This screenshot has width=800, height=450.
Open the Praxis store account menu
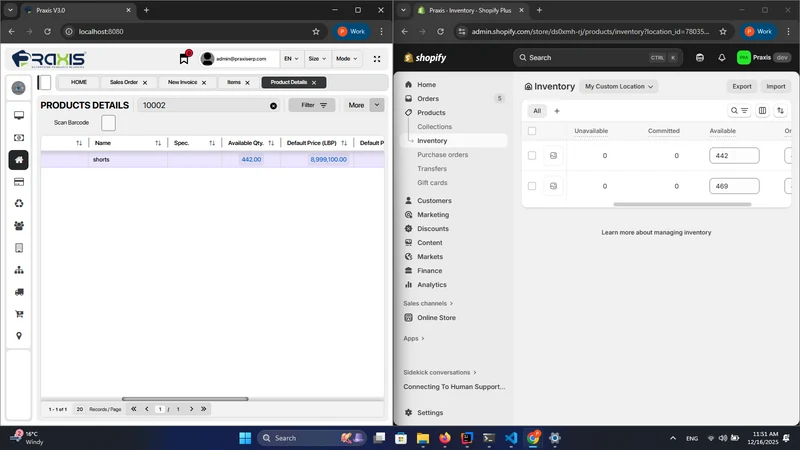pos(763,58)
